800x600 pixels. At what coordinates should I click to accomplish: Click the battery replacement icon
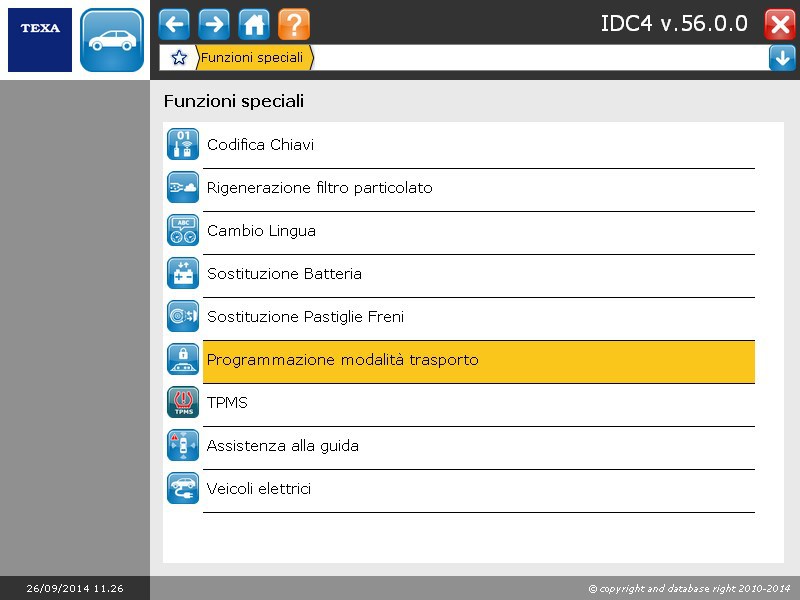183,273
